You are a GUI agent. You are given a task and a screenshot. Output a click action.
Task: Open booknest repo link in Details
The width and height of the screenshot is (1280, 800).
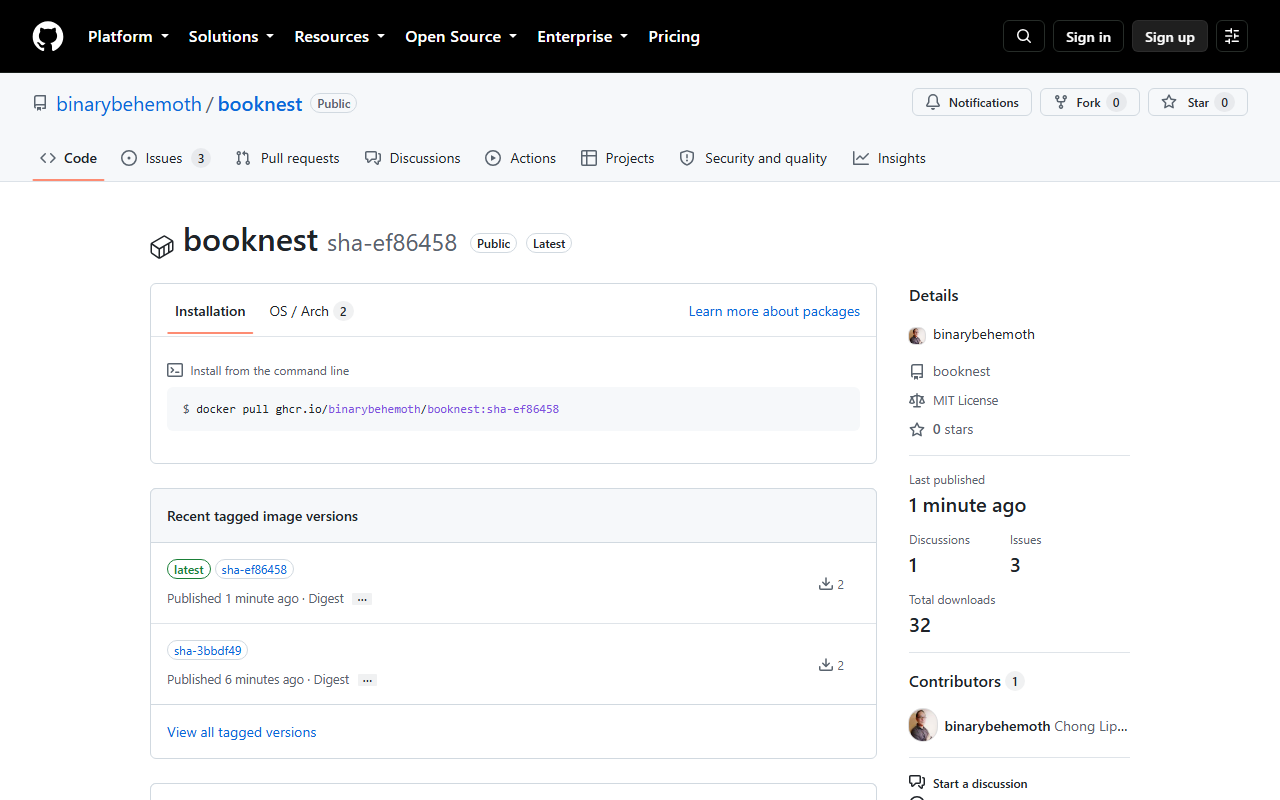point(962,371)
